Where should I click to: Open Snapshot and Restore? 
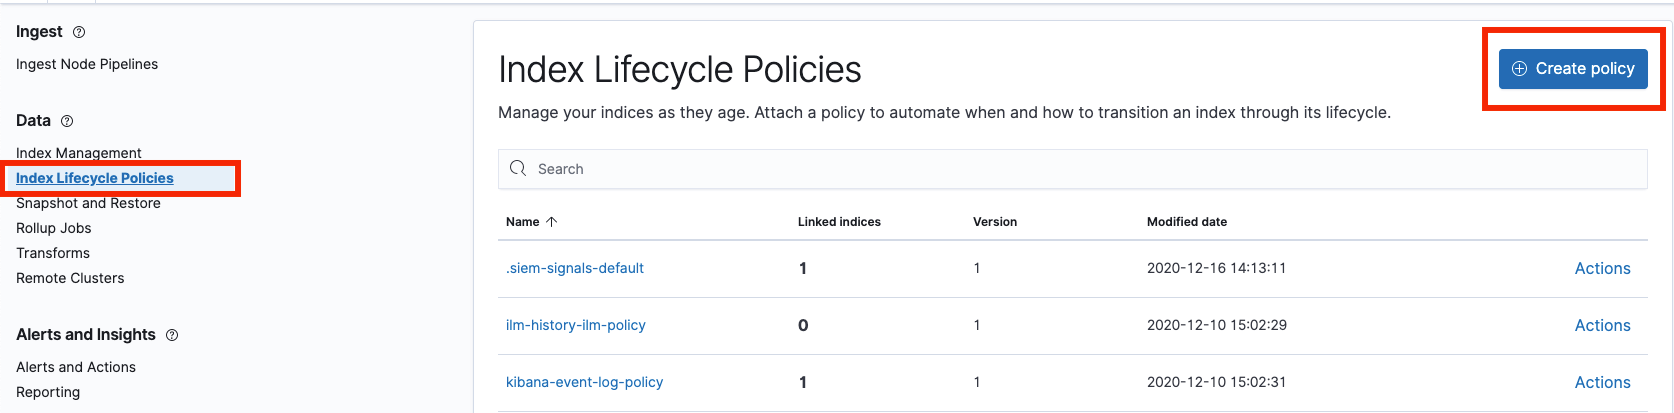click(88, 203)
